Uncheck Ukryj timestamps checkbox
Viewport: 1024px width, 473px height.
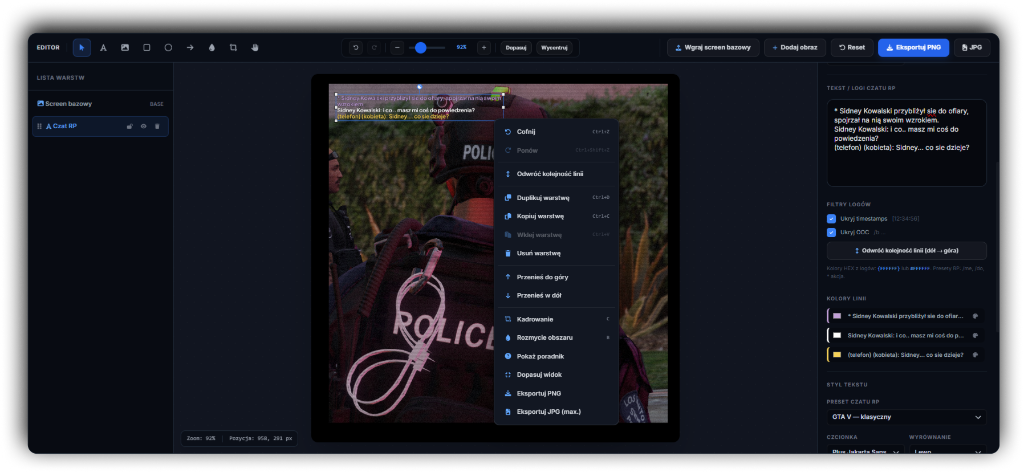tap(831, 219)
